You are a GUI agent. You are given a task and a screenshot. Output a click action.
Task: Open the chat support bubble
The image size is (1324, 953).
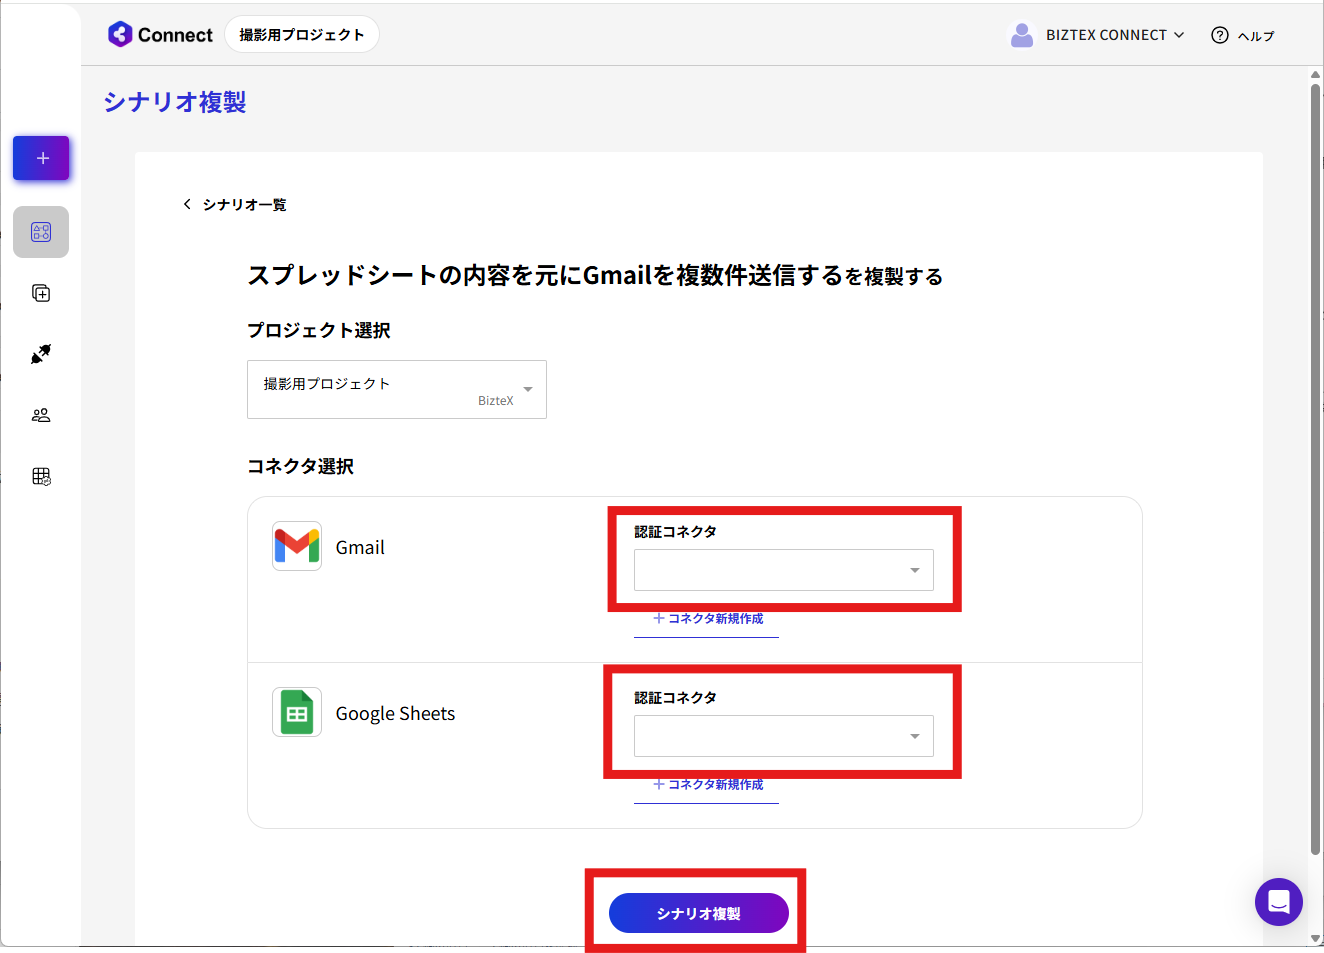1279,902
